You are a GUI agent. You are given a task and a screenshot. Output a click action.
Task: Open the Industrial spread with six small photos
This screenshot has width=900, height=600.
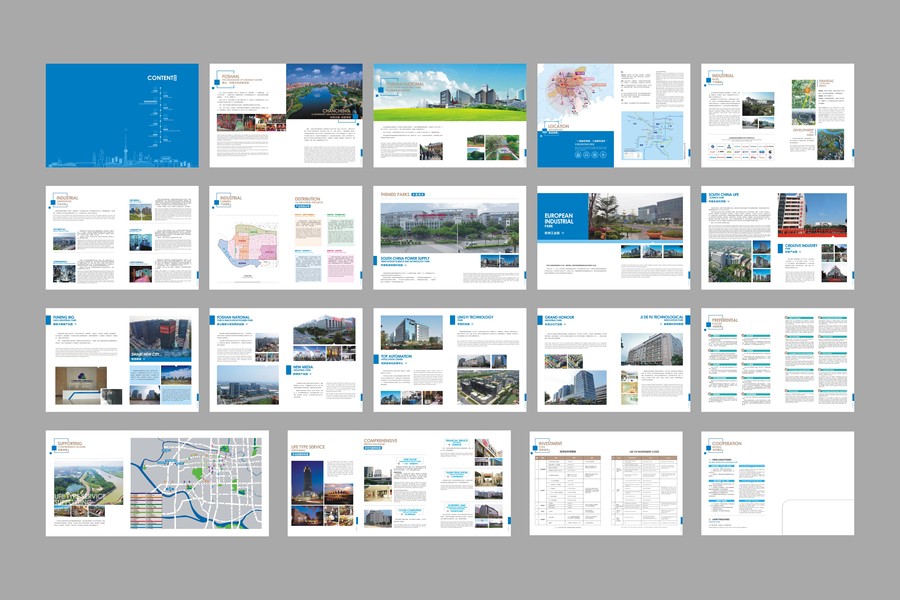(122, 238)
